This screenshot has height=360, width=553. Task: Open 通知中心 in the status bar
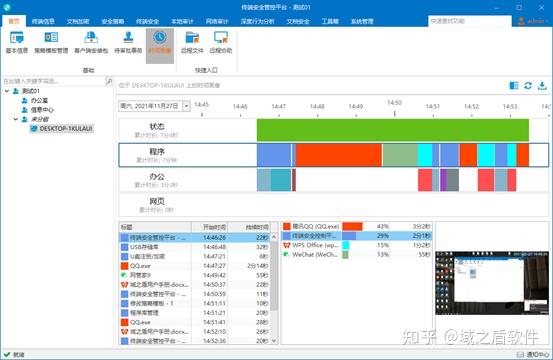[533, 355]
